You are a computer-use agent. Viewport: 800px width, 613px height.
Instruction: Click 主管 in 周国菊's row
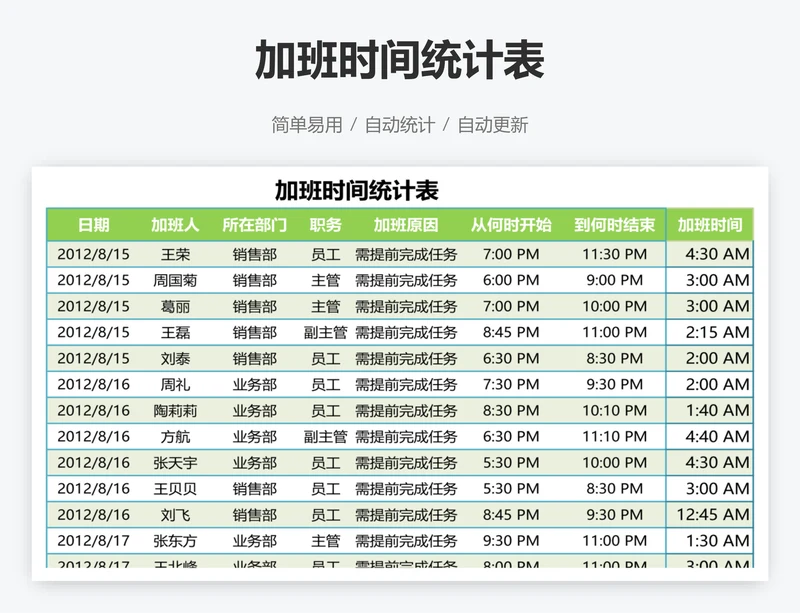click(326, 280)
